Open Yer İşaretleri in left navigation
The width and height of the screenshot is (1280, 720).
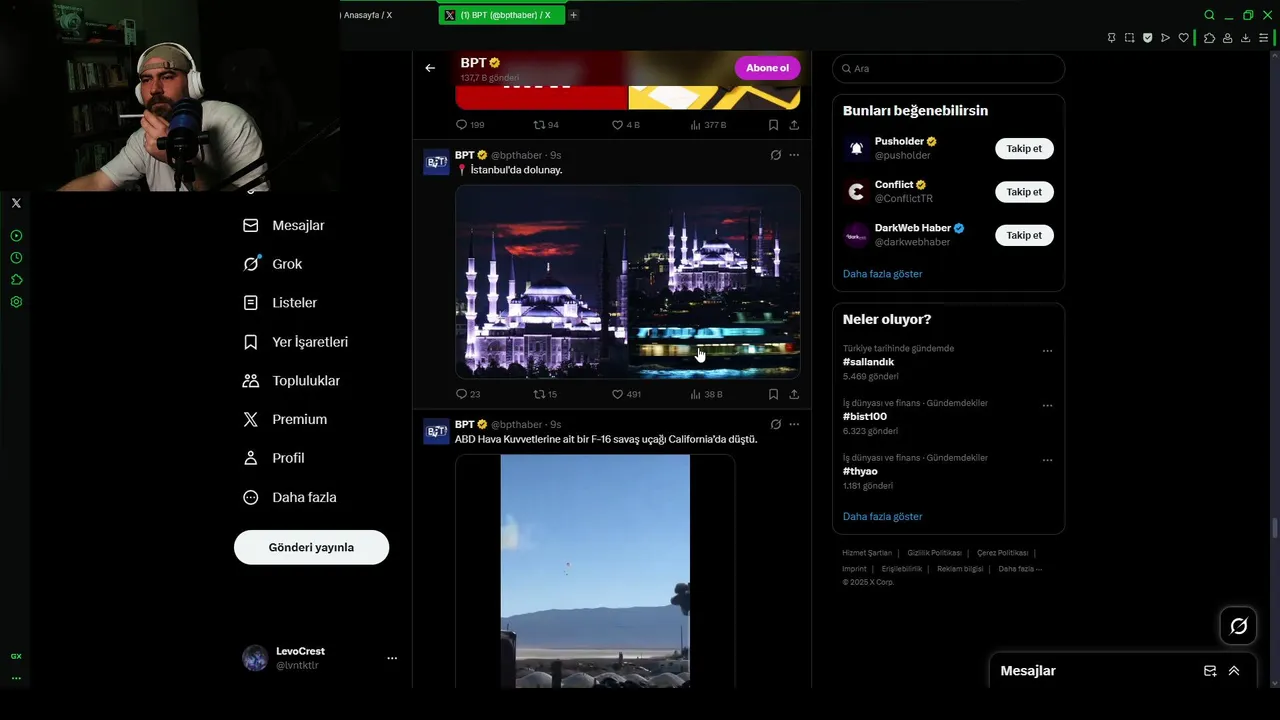295,342
